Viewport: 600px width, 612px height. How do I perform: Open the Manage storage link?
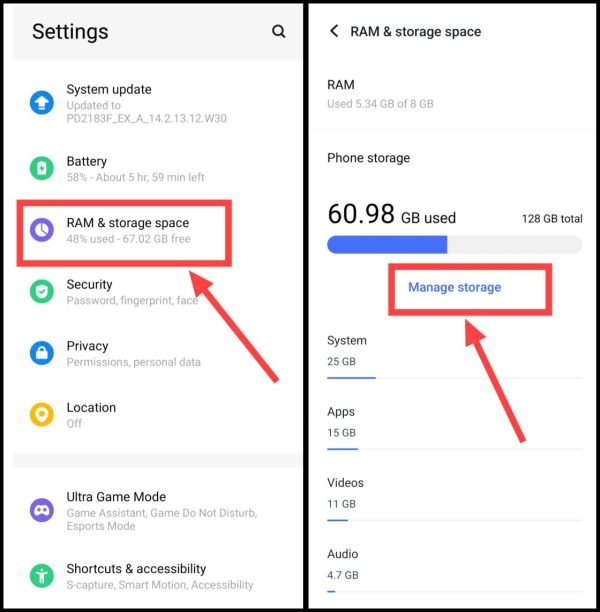[454, 287]
